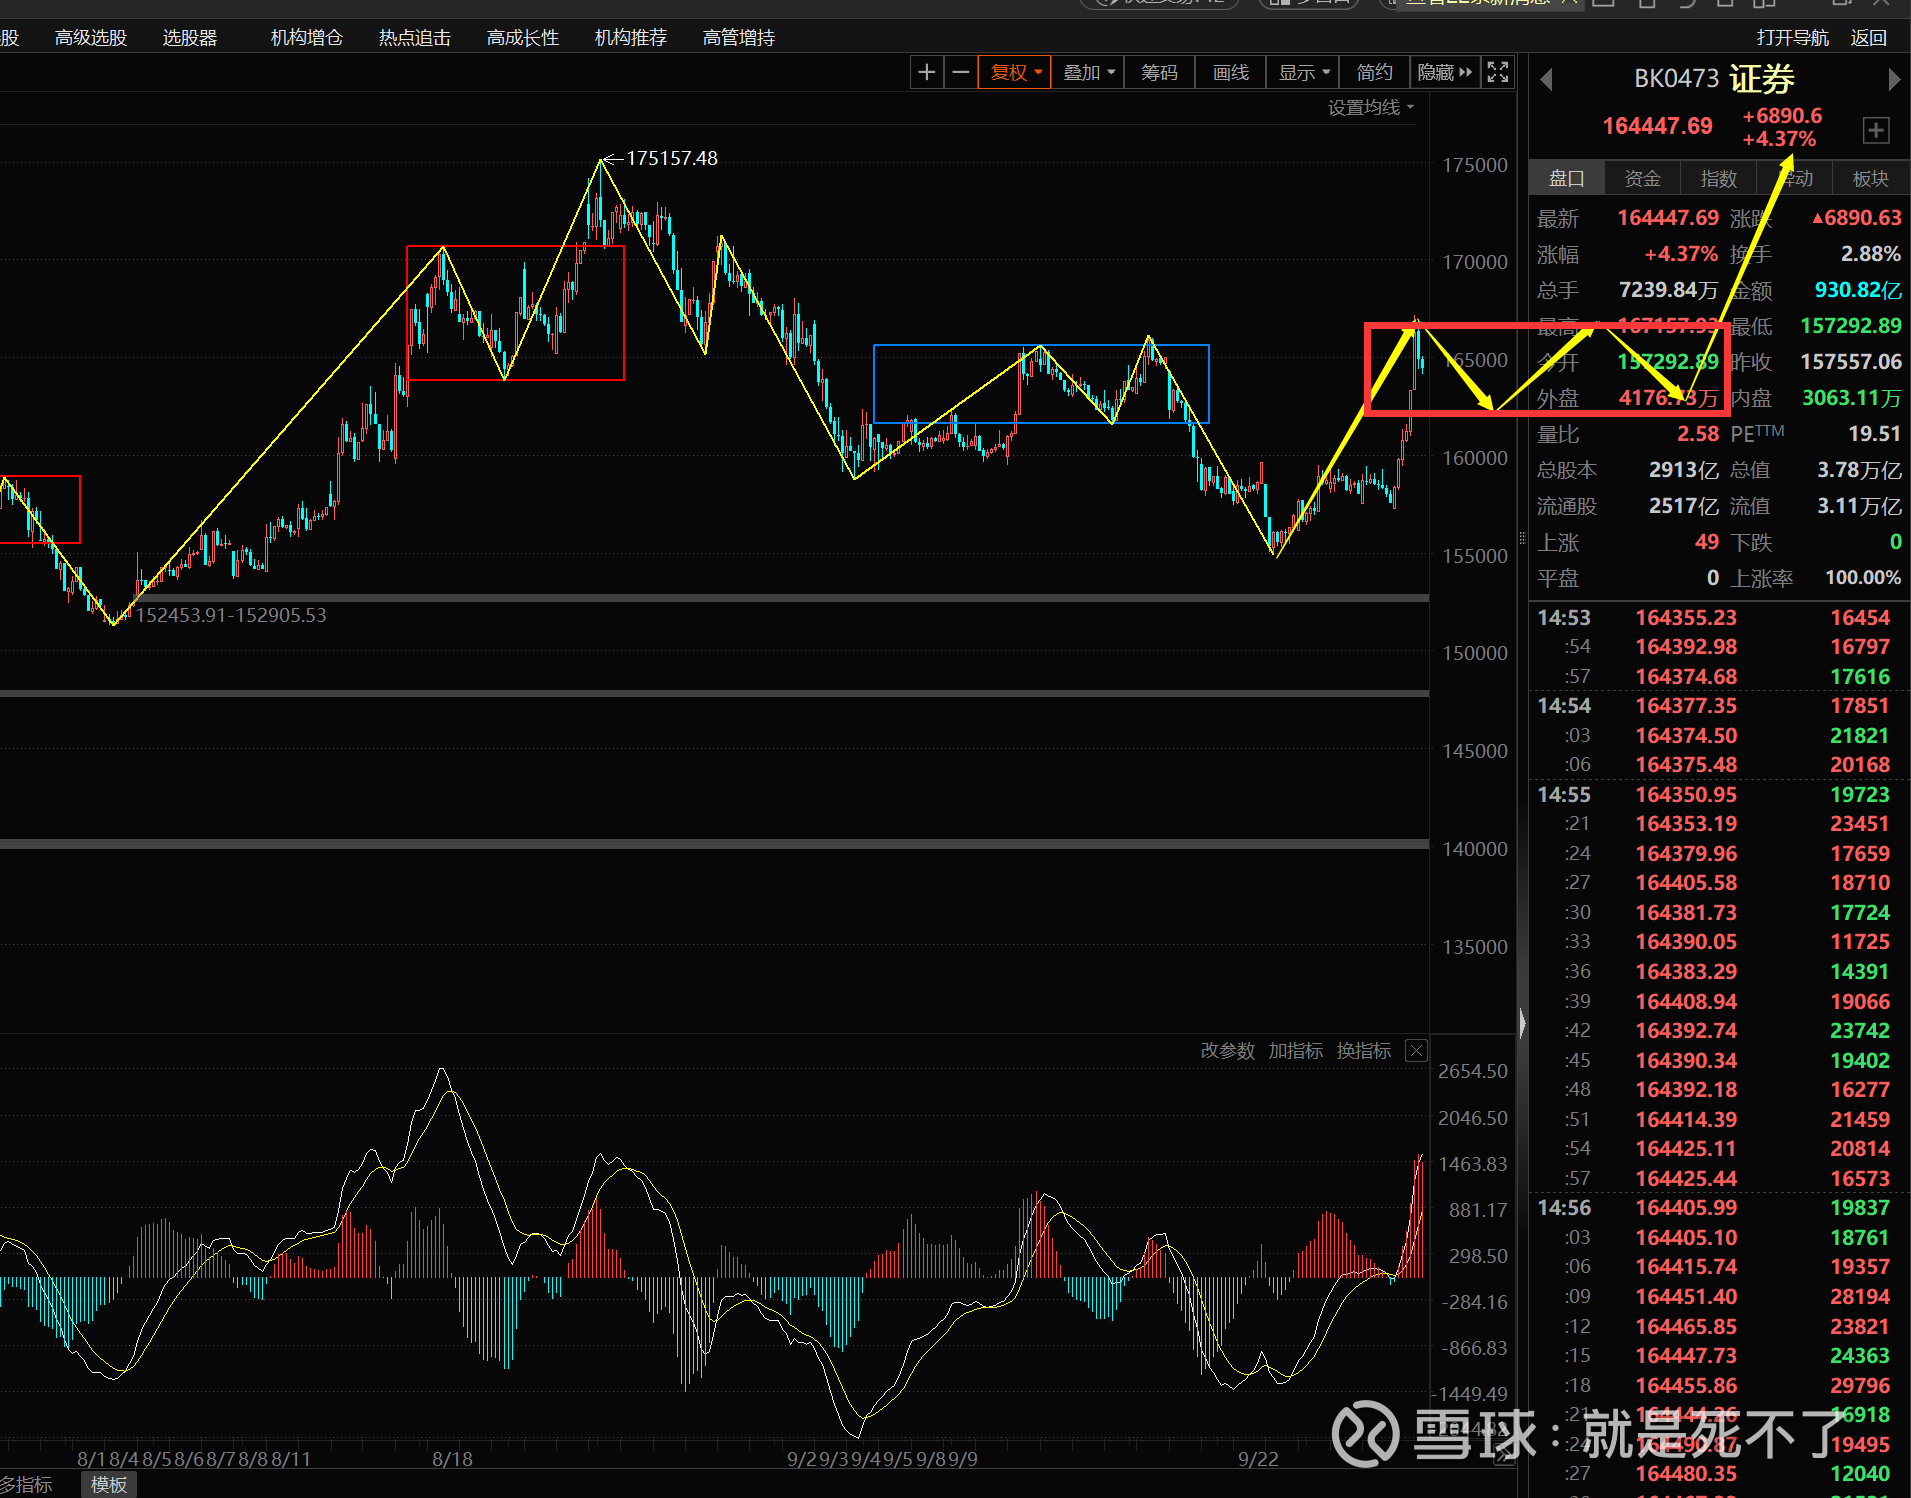Click the 模板 button at bottom

(108, 1485)
